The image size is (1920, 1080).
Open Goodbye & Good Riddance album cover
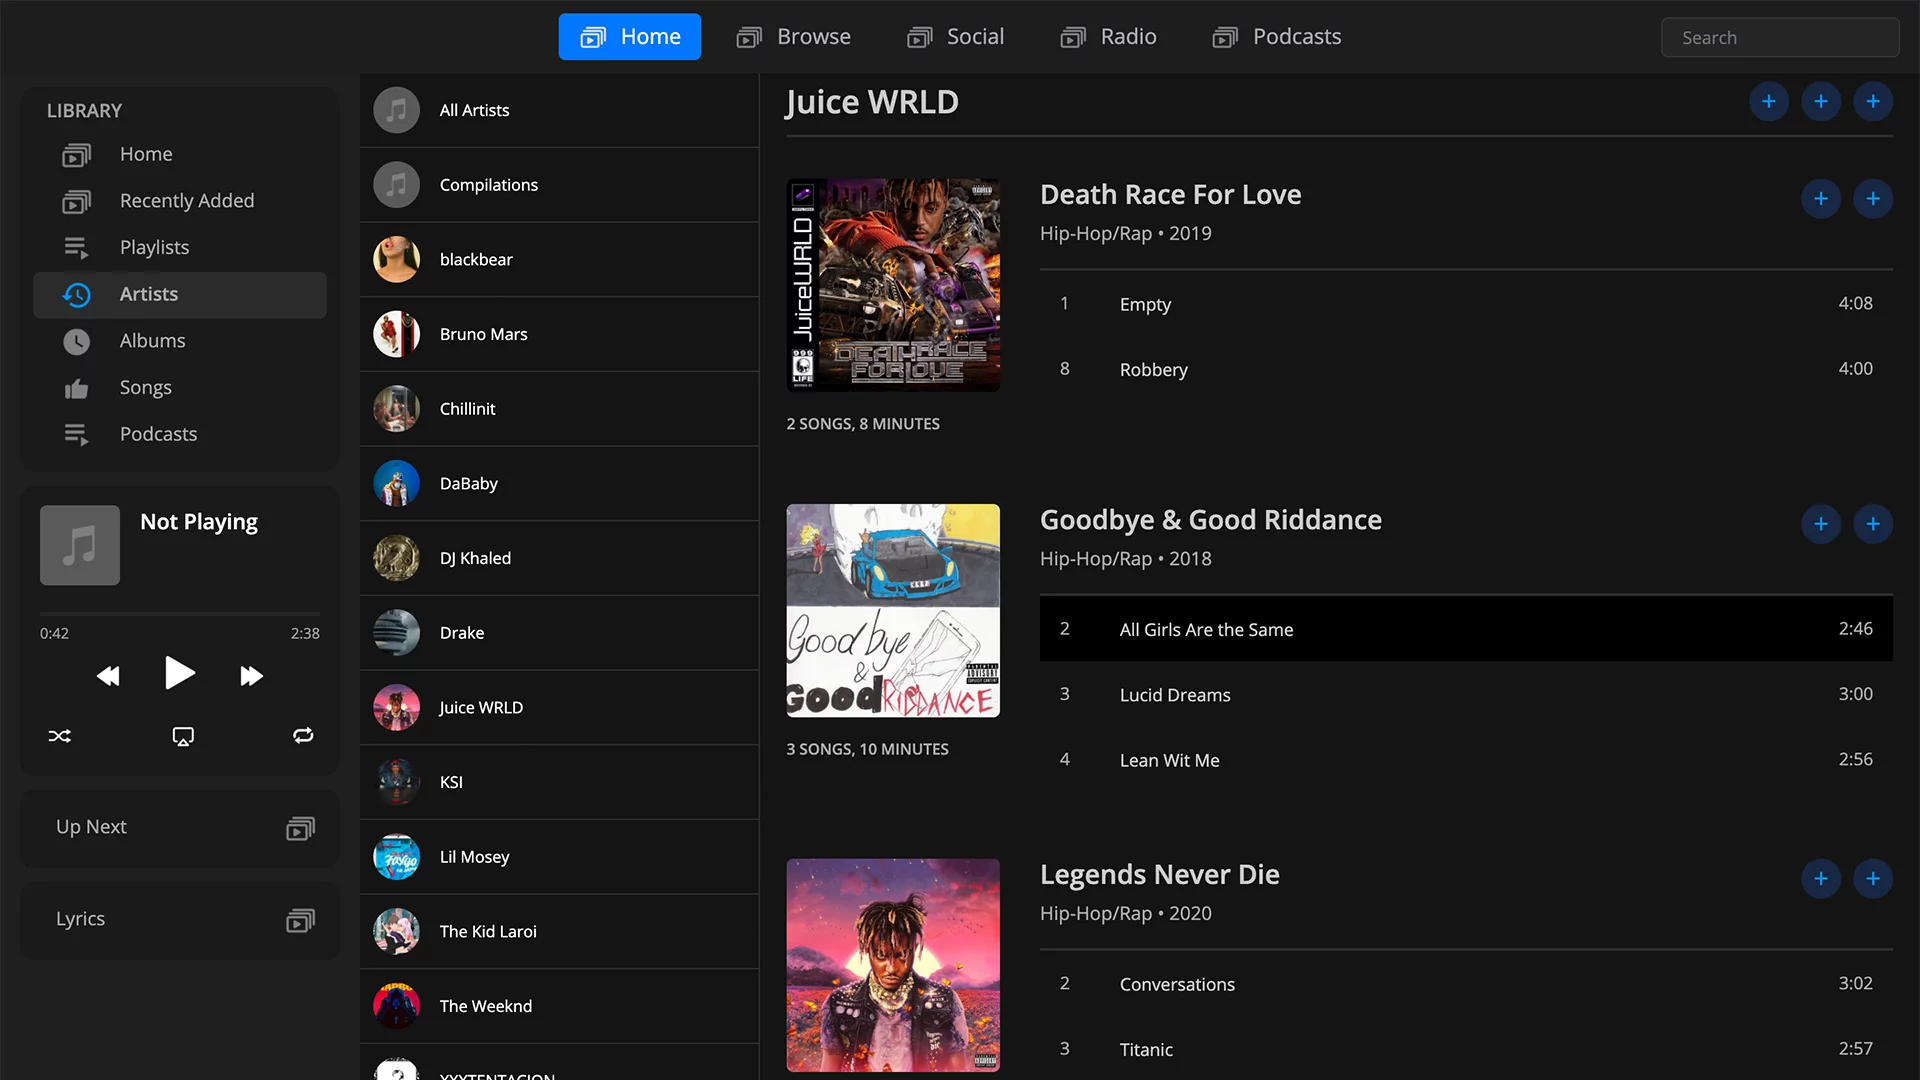893,611
